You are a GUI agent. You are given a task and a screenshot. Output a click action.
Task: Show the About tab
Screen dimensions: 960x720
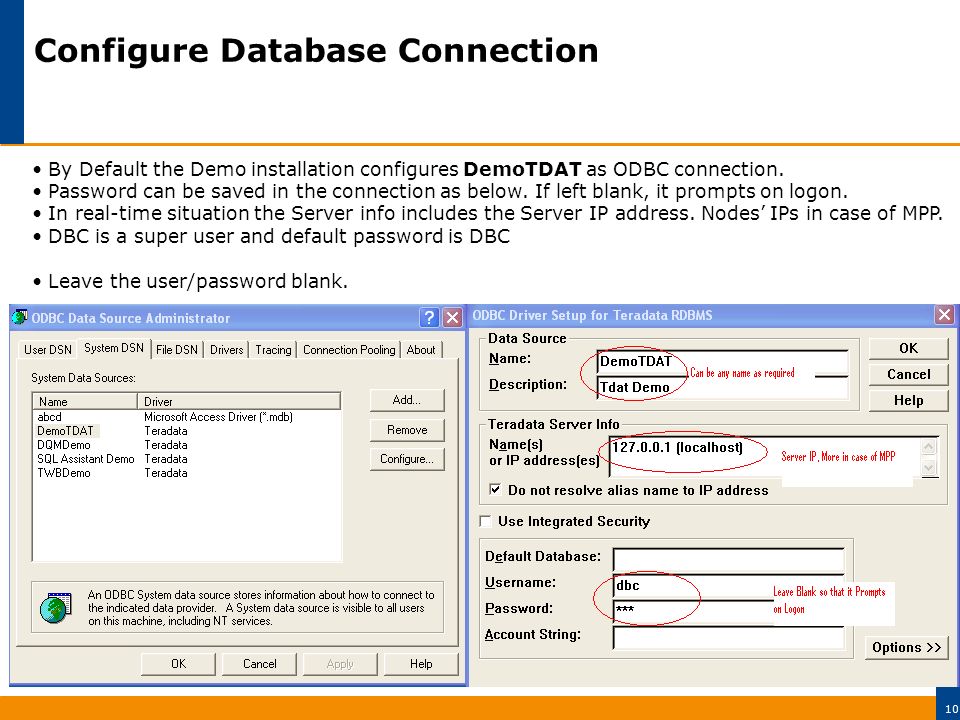click(421, 350)
